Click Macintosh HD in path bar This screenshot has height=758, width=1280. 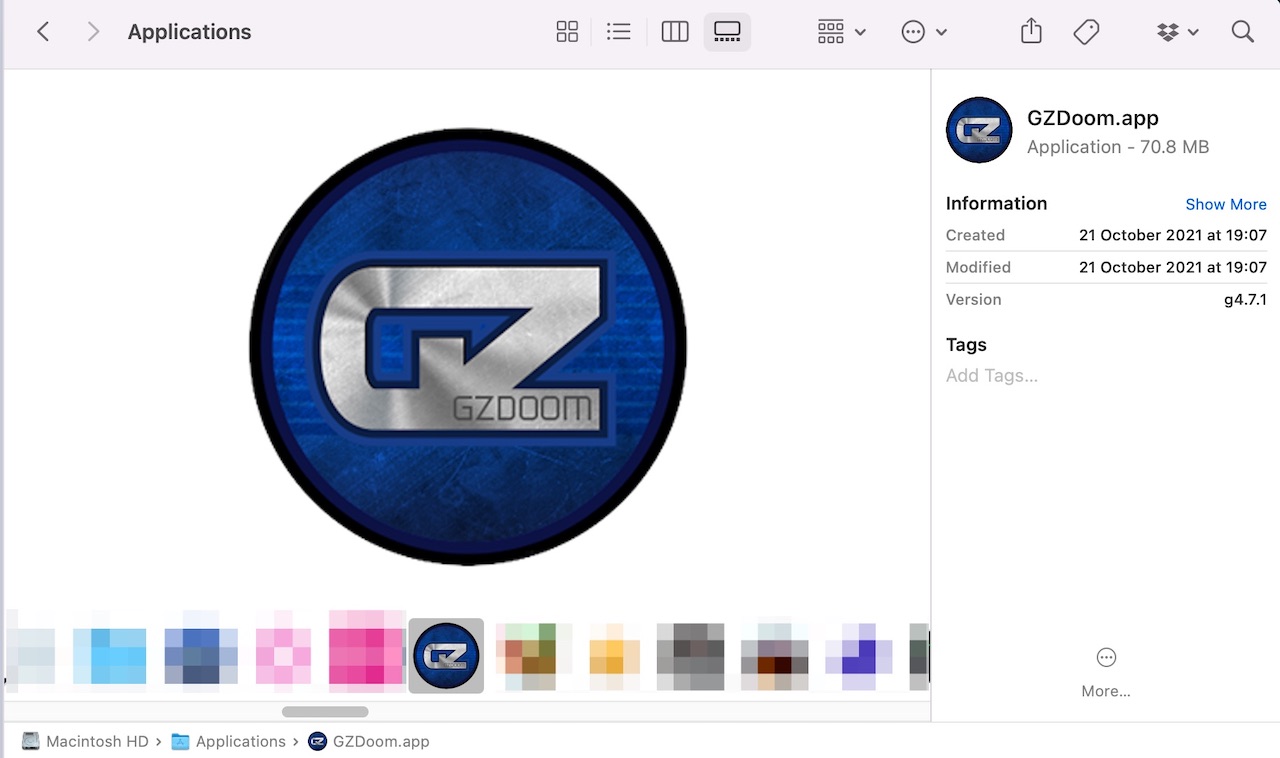[85, 742]
